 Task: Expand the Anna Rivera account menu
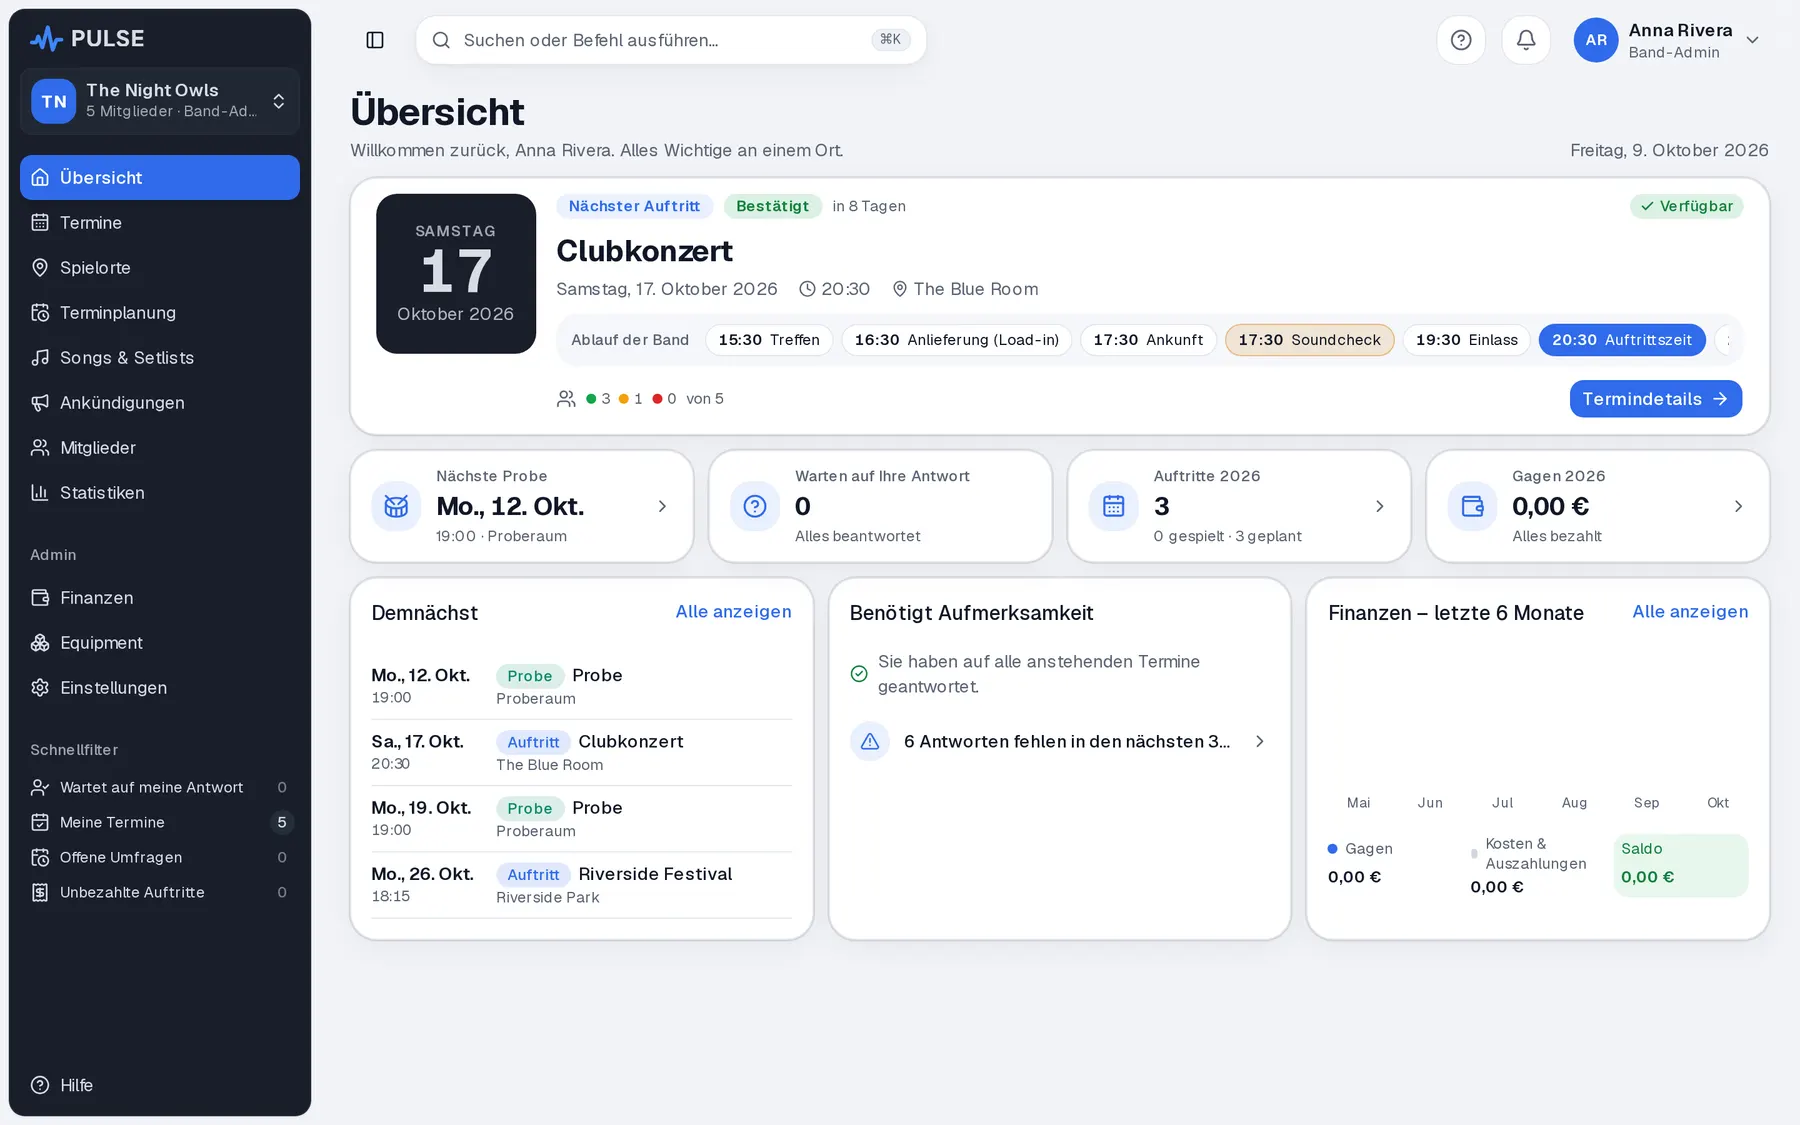point(1752,40)
